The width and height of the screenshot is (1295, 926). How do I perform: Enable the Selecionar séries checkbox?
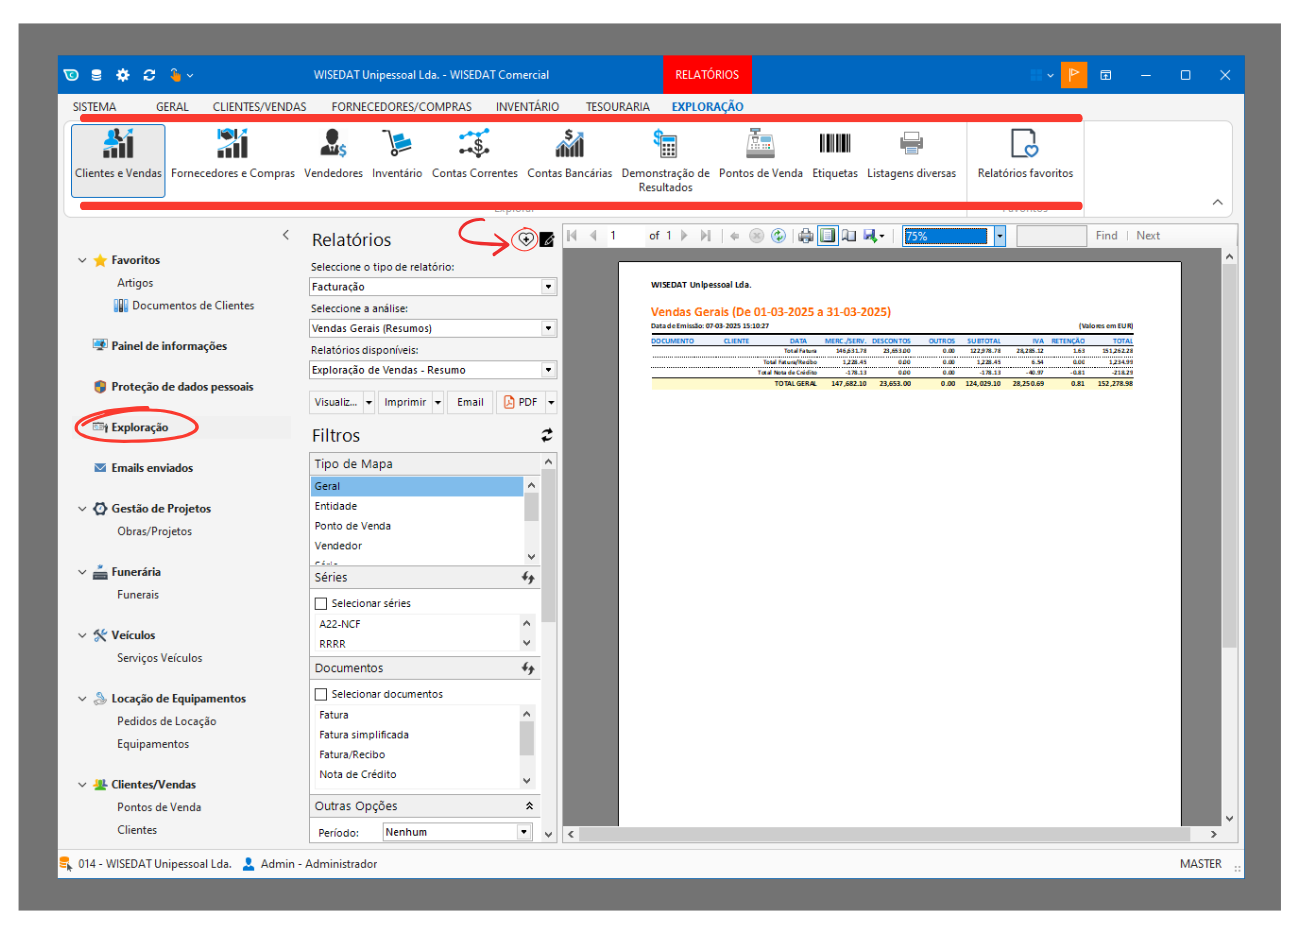click(x=321, y=604)
